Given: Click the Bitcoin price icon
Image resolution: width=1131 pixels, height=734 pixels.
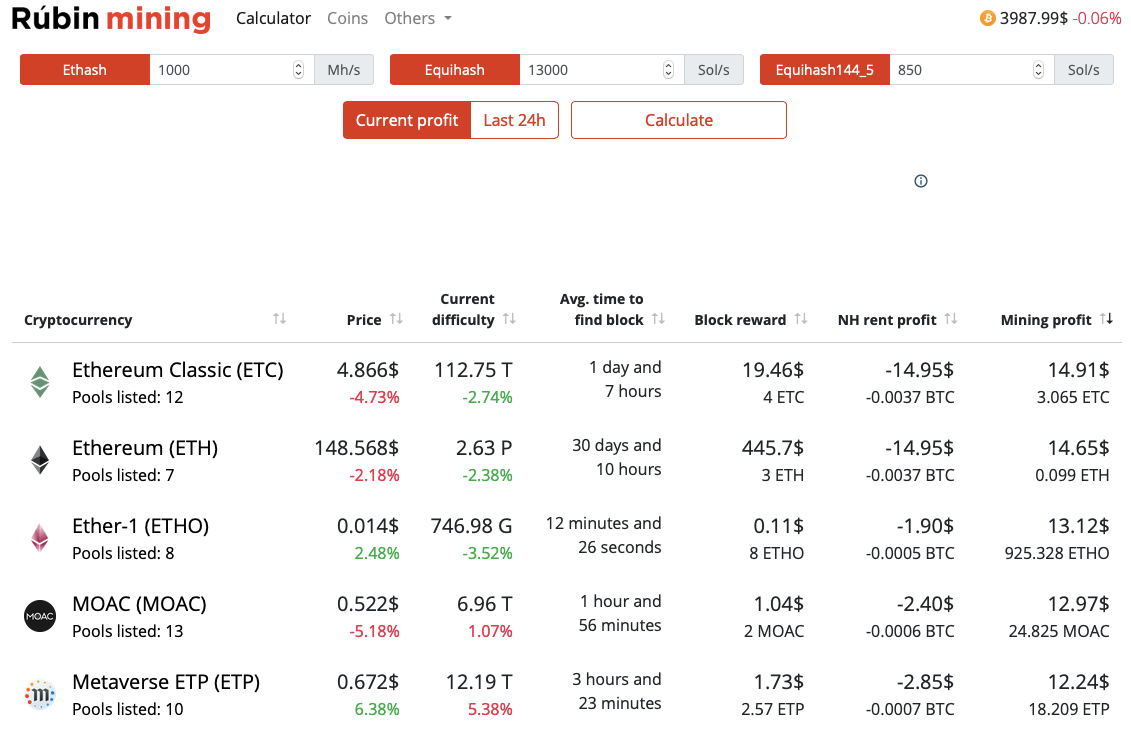Looking at the screenshot, I should 987,18.
